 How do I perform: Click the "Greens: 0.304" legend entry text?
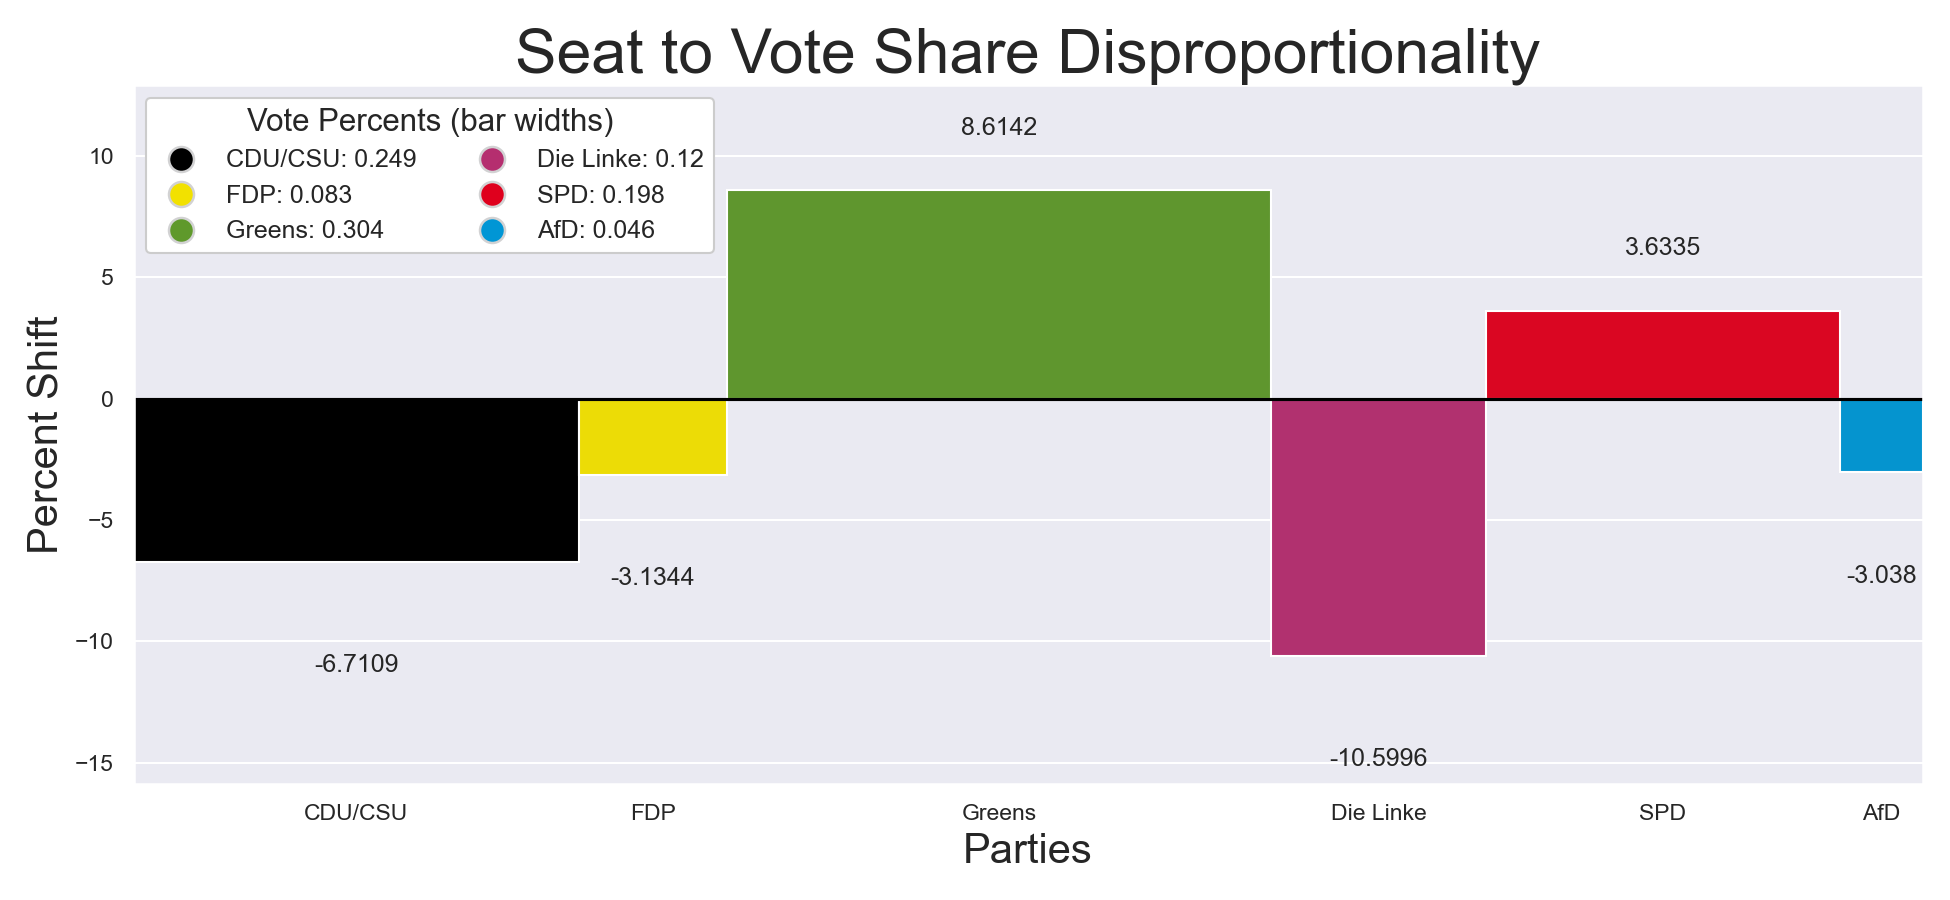(x=305, y=230)
